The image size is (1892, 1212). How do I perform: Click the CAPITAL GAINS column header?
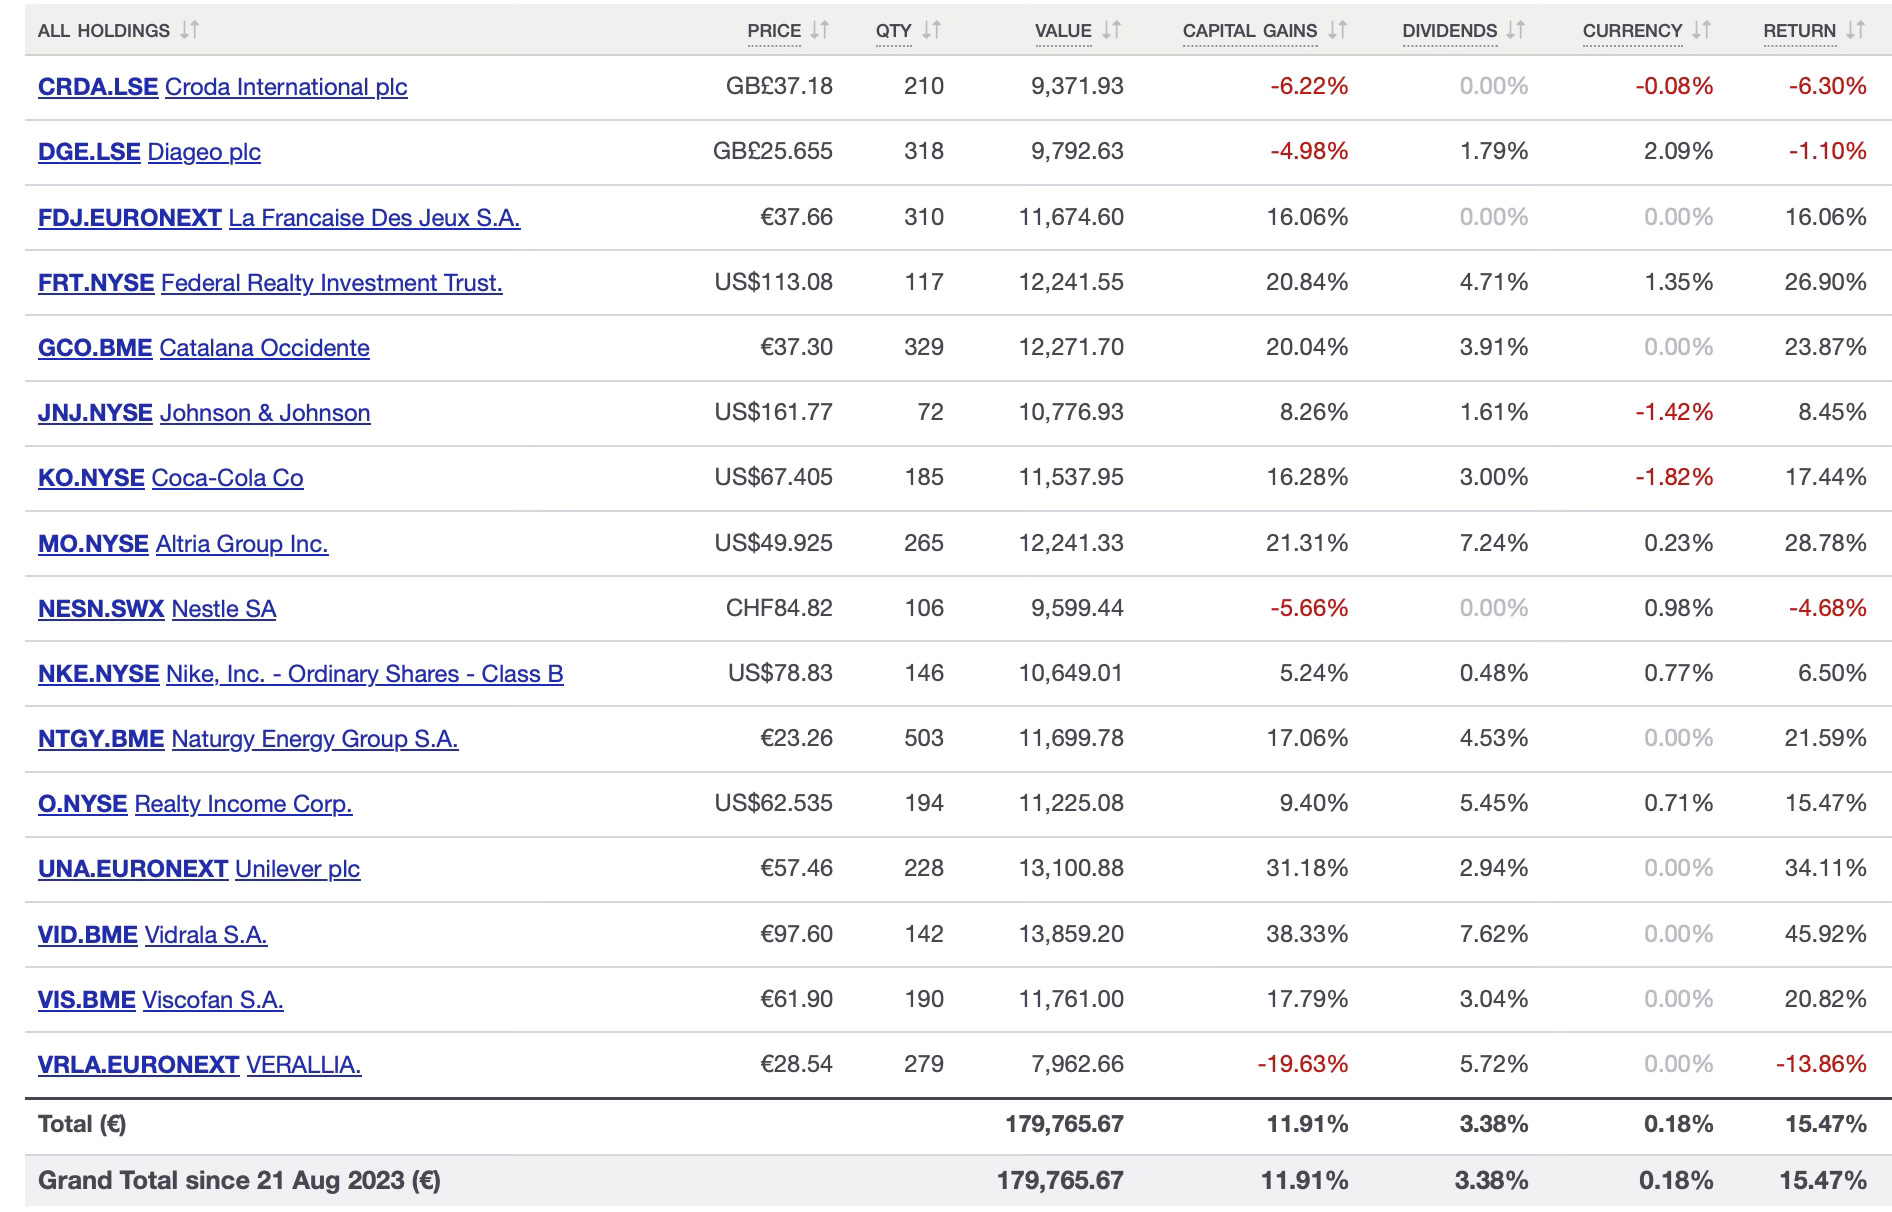(1250, 31)
